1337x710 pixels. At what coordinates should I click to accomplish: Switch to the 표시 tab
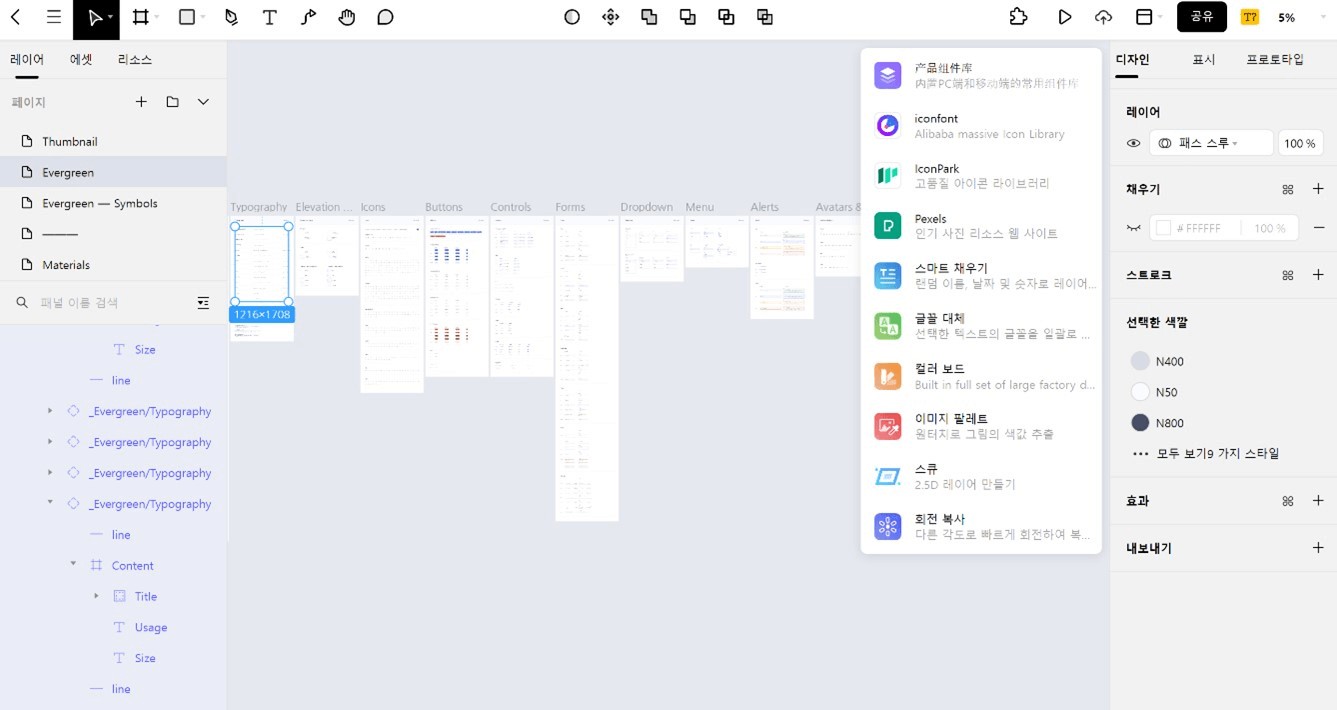coord(1204,59)
